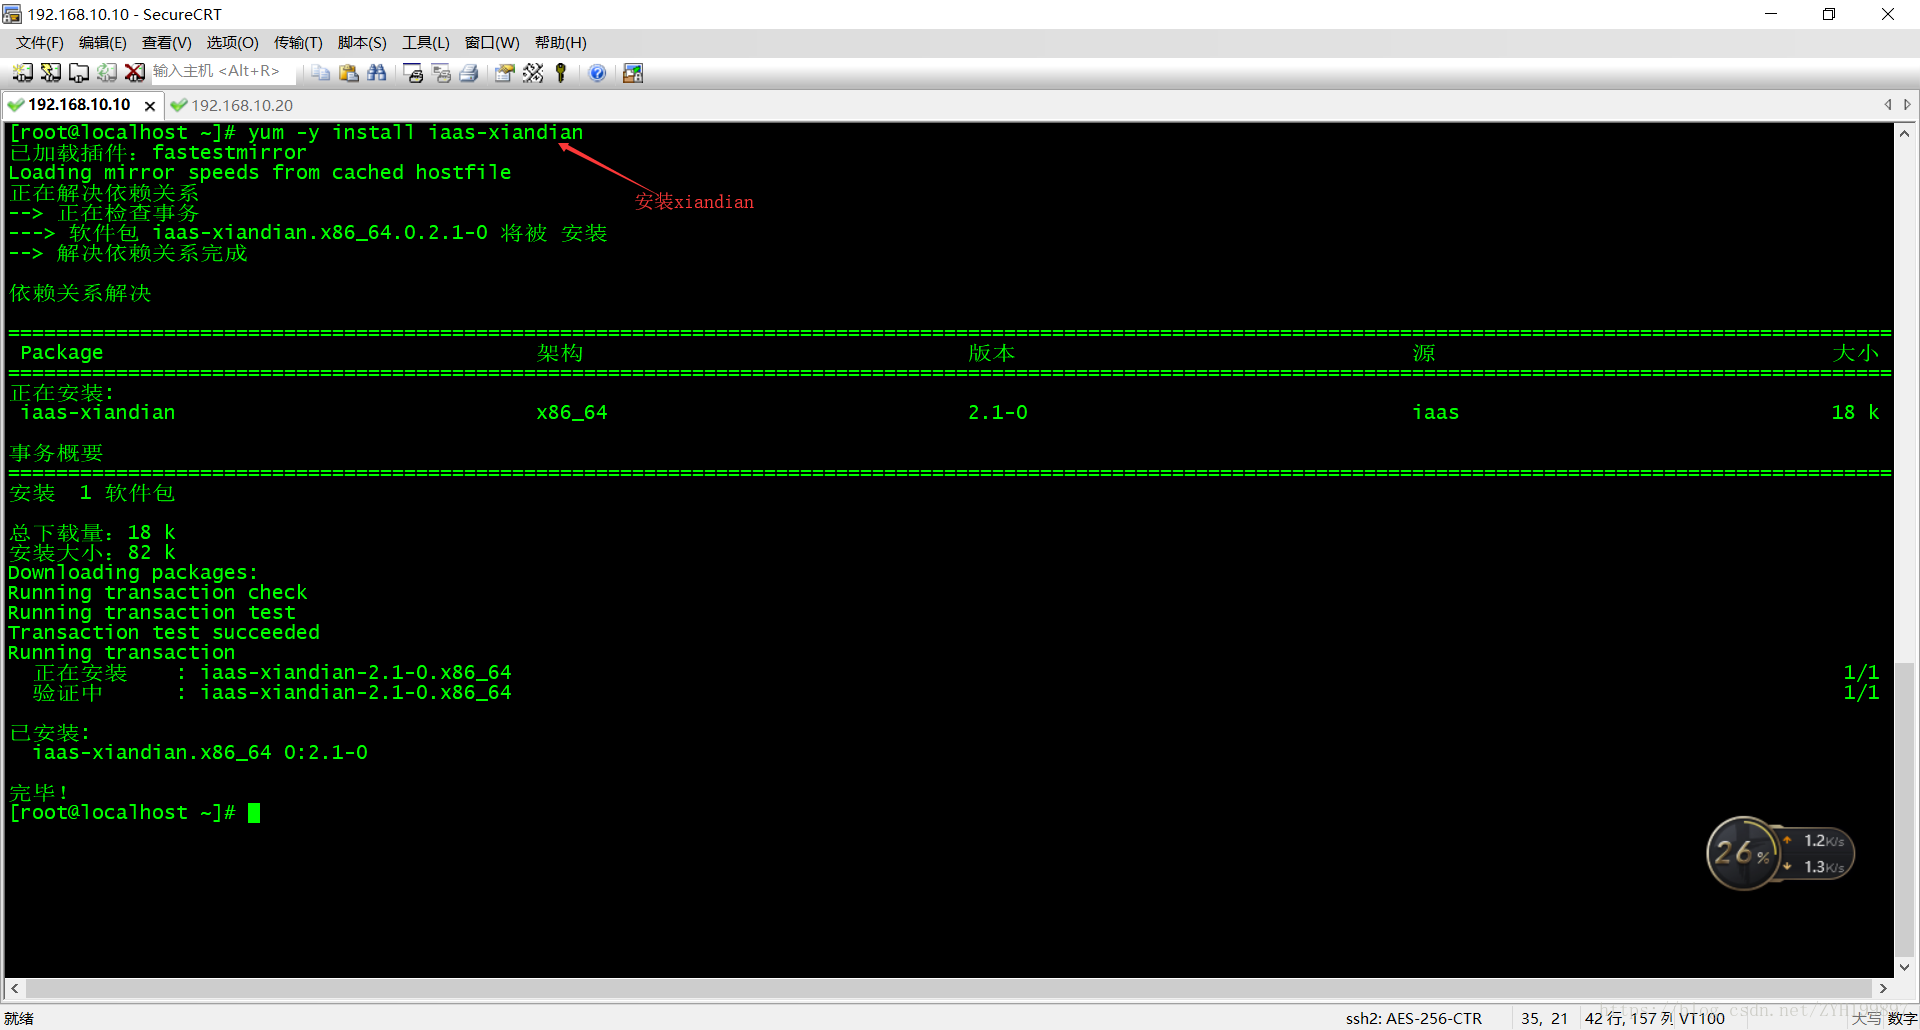Close the 192.168.10.10 tab
This screenshot has width=1920, height=1030.
[150, 106]
